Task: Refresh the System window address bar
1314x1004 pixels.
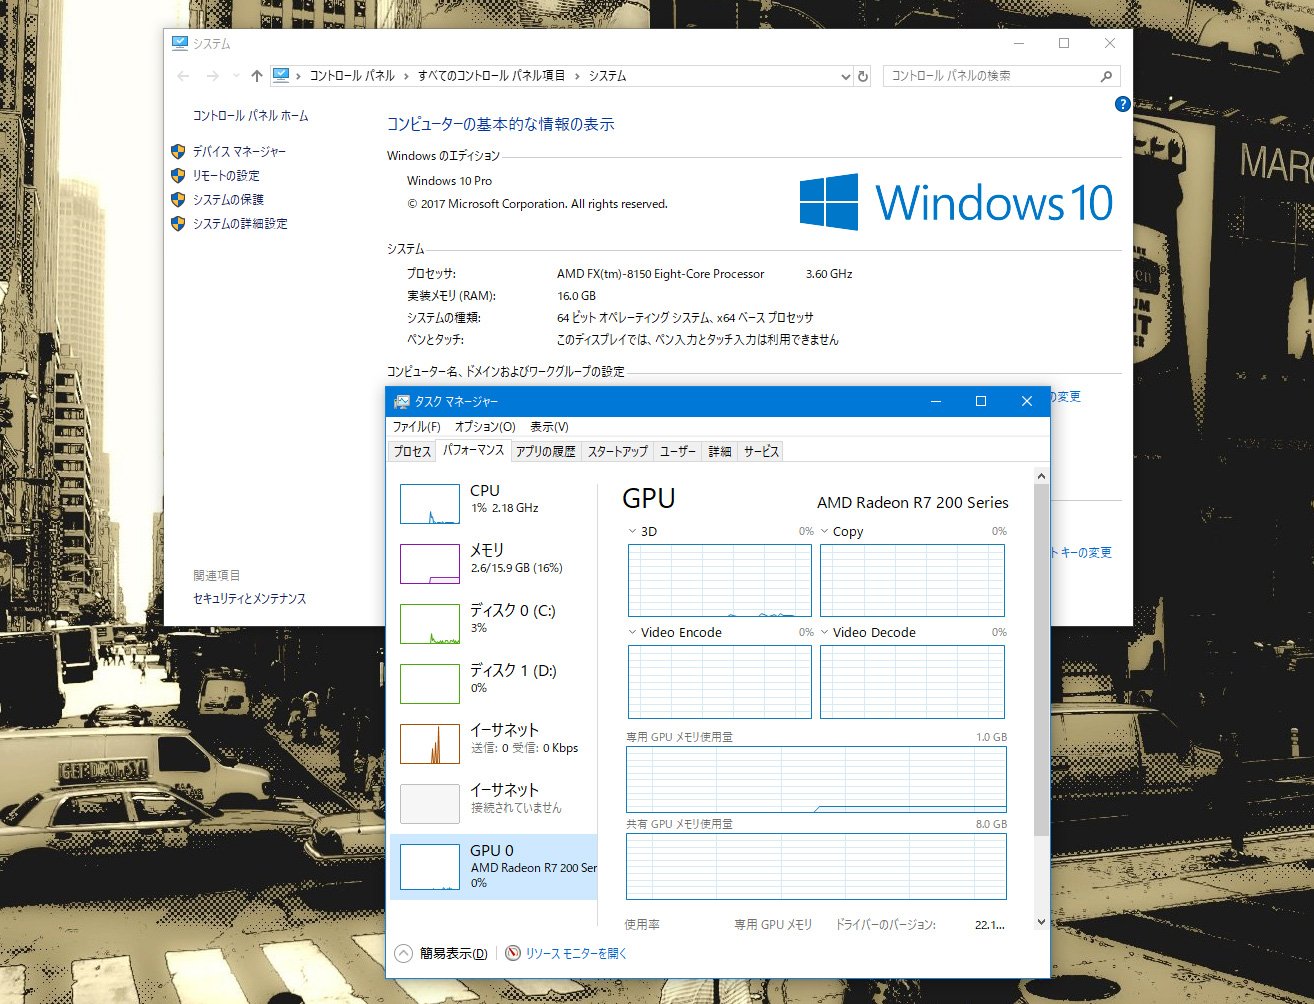Action: [863, 76]
